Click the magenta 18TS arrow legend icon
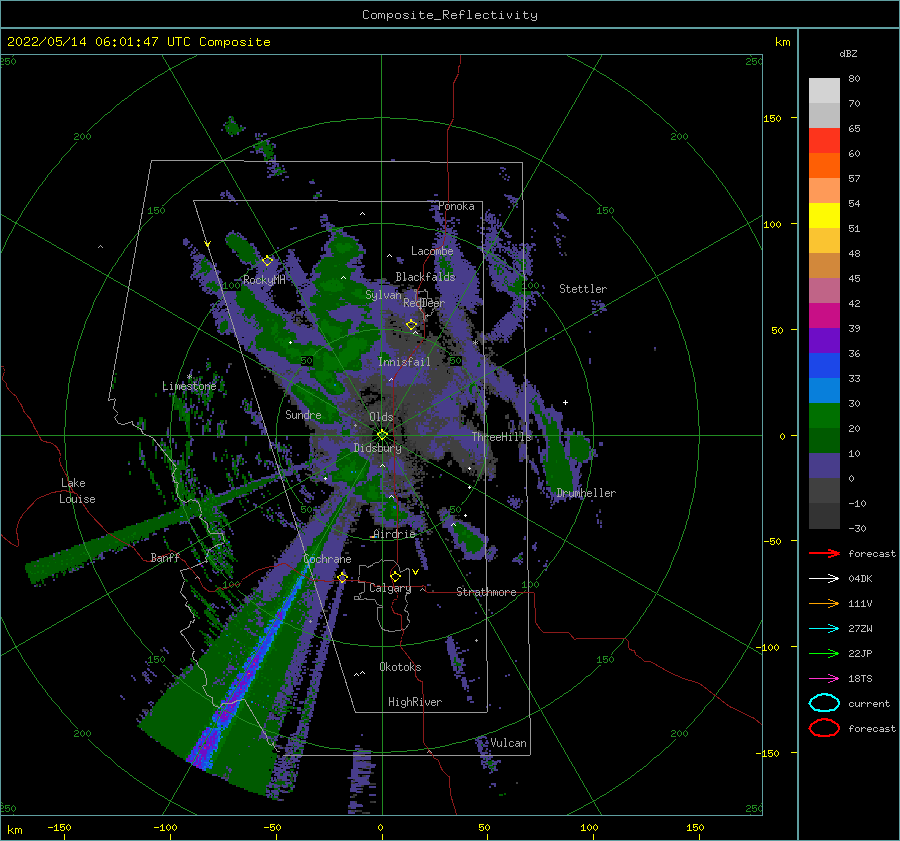Screen dimensions: 900x841 (x=824, y=679)
